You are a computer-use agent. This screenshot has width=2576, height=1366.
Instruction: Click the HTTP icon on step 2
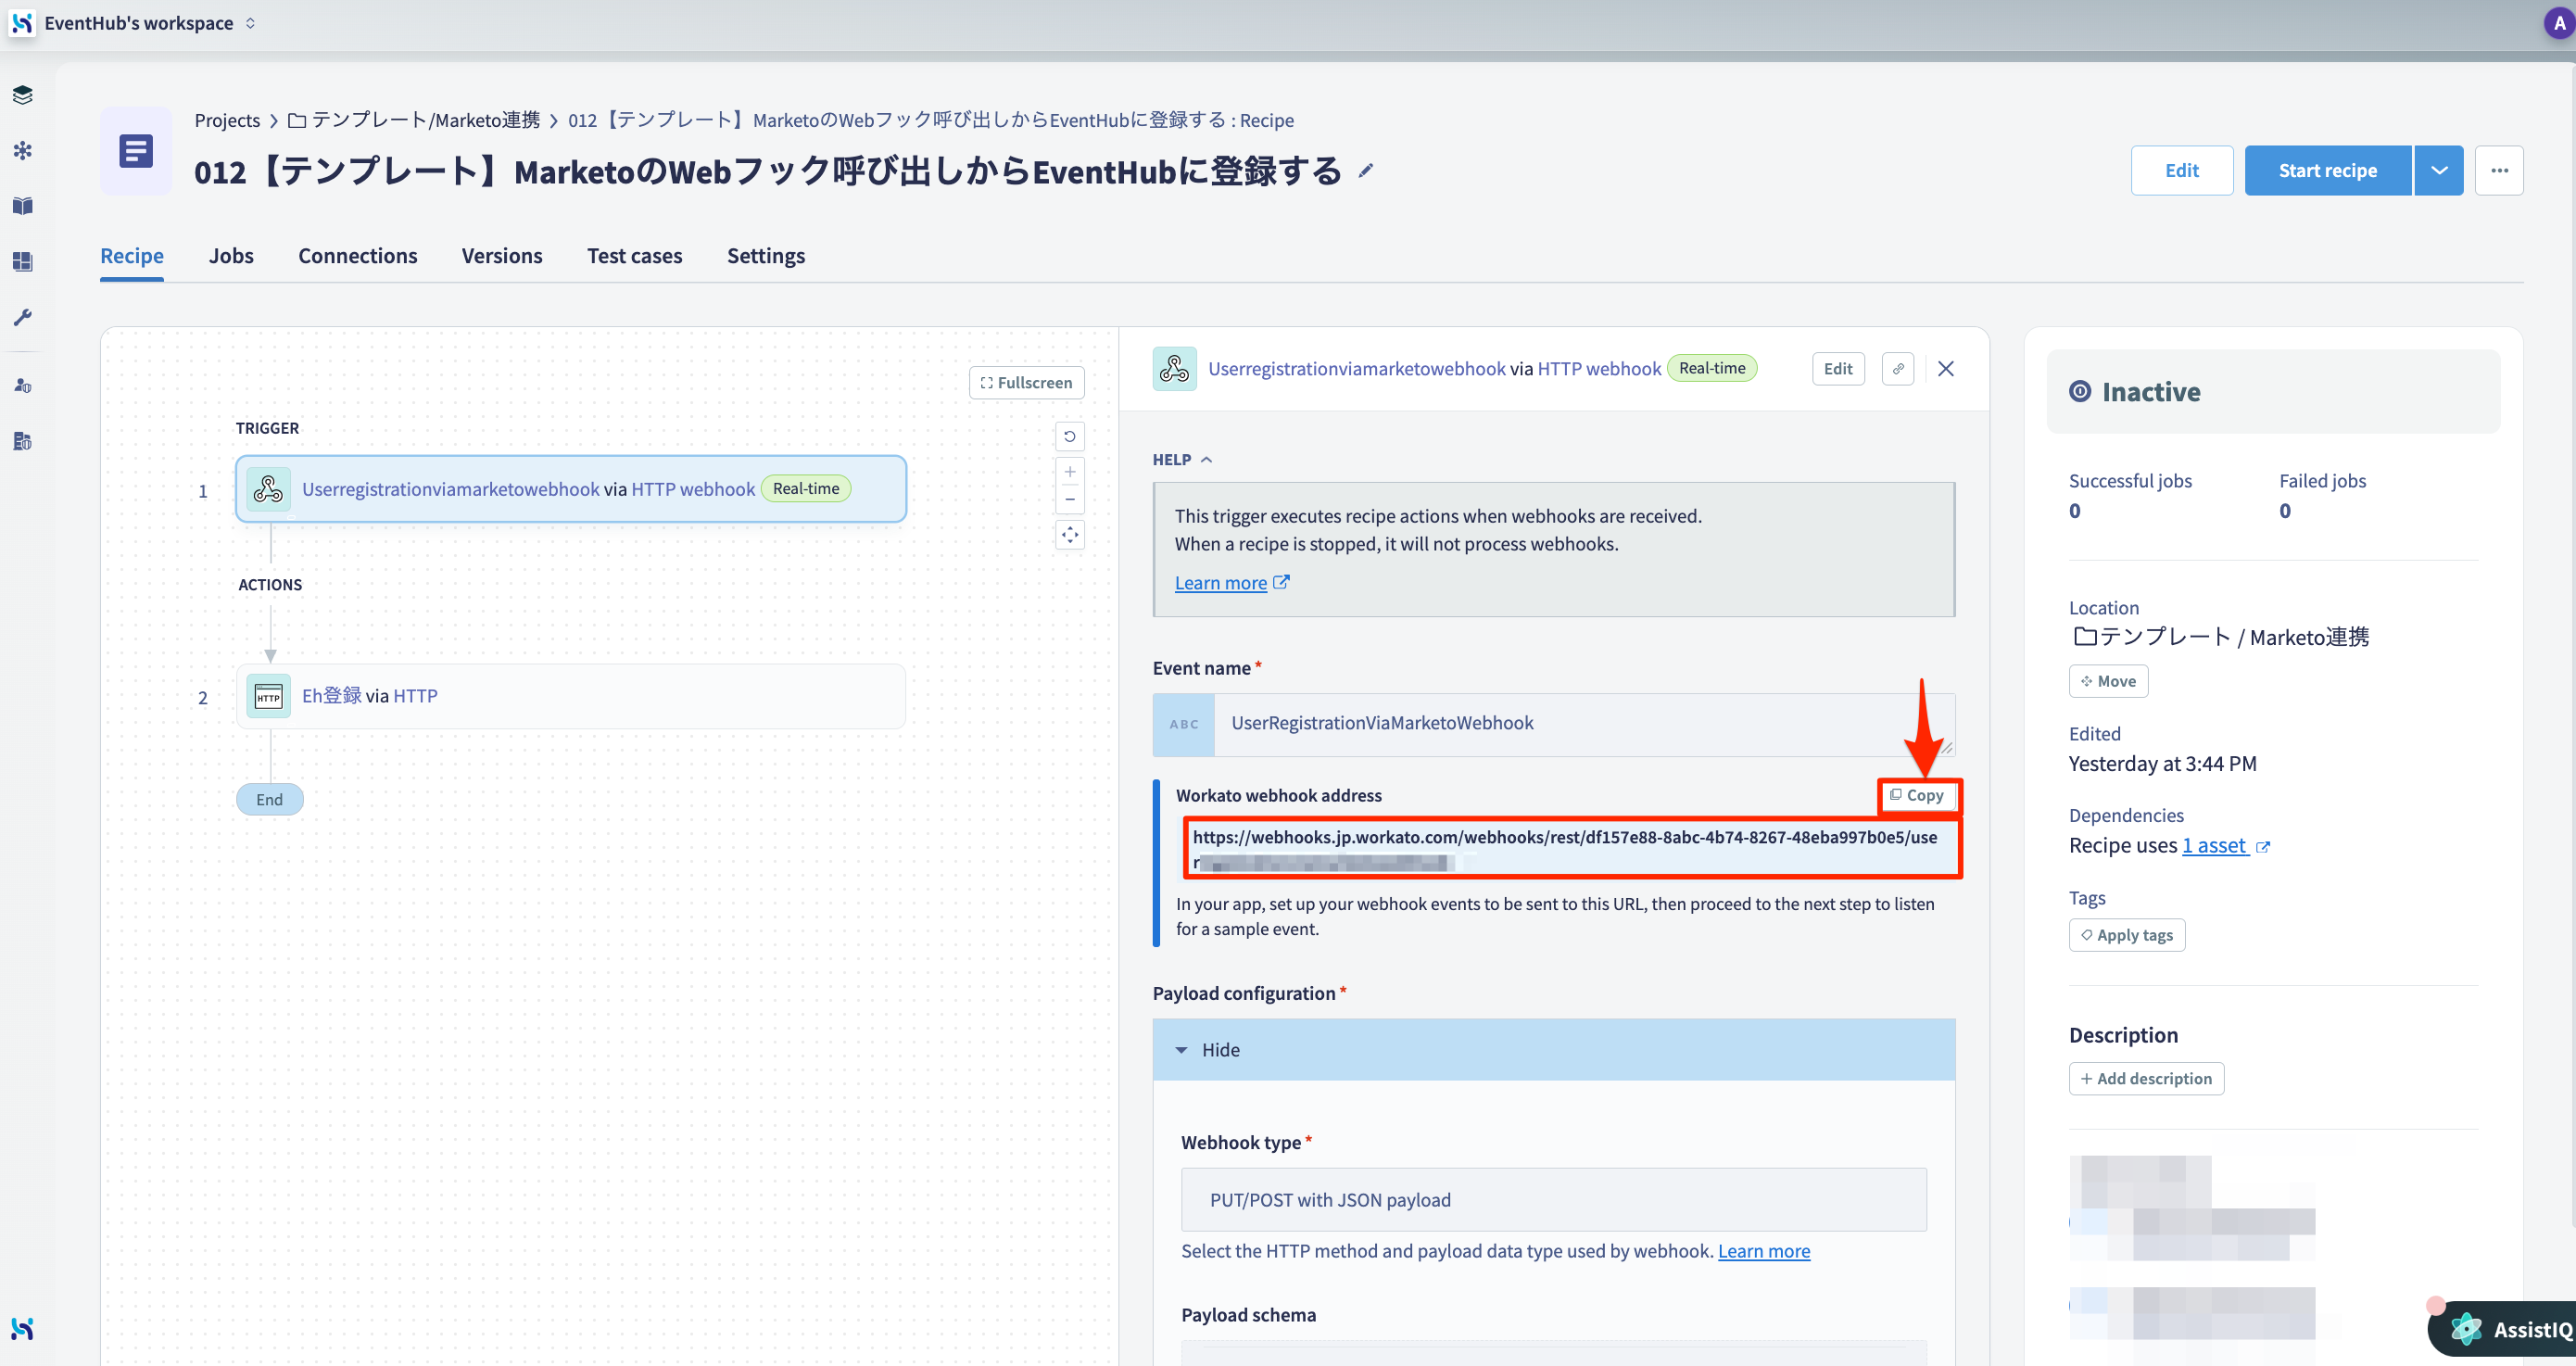[268, 696]
